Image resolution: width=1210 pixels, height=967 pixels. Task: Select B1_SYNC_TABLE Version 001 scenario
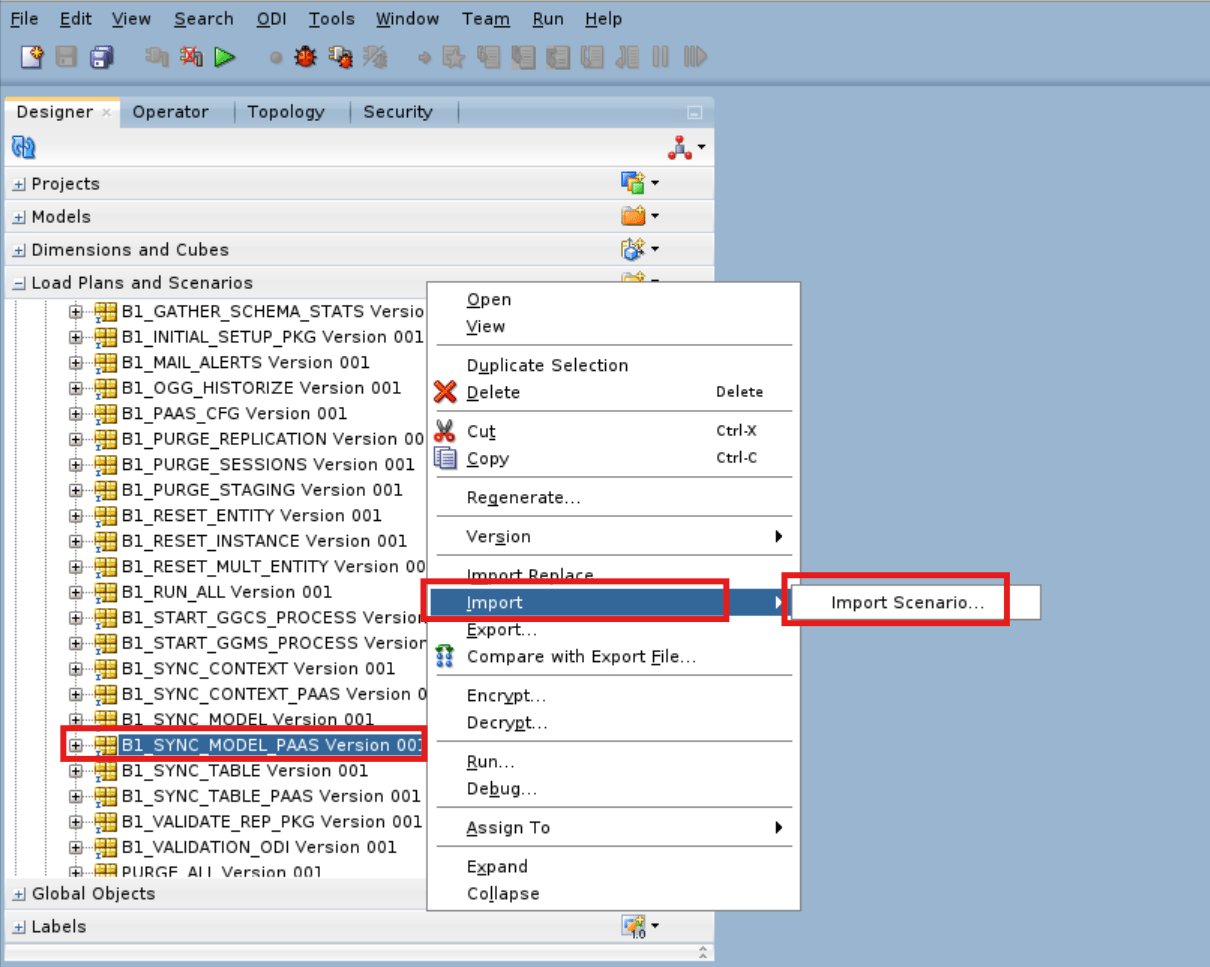(x=244, y=771)
